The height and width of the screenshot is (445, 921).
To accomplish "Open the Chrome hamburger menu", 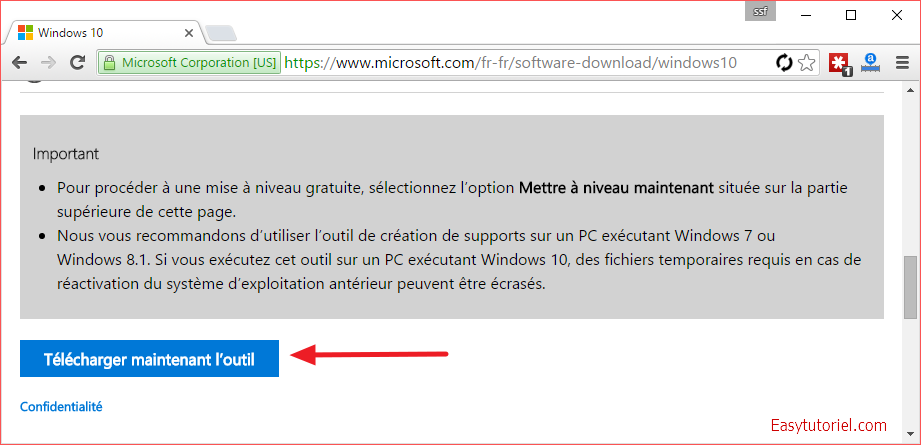I will (902, 63).
